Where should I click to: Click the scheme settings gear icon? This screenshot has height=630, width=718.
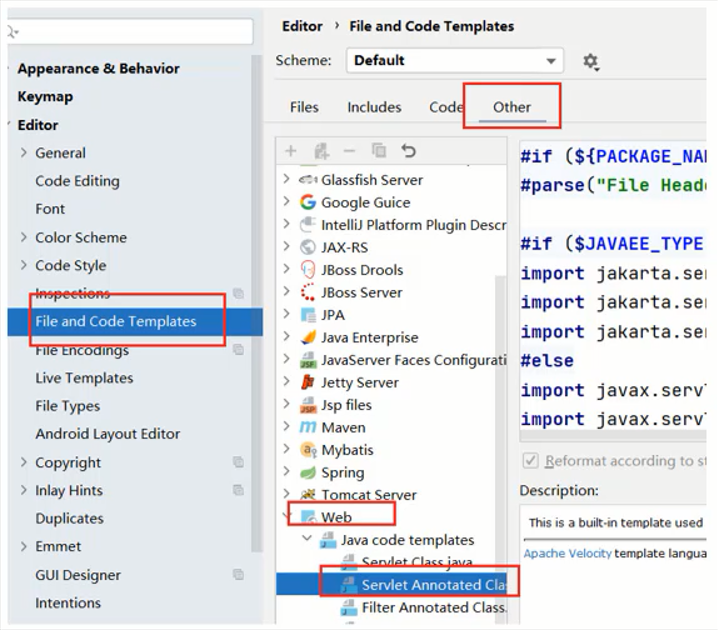591,62
